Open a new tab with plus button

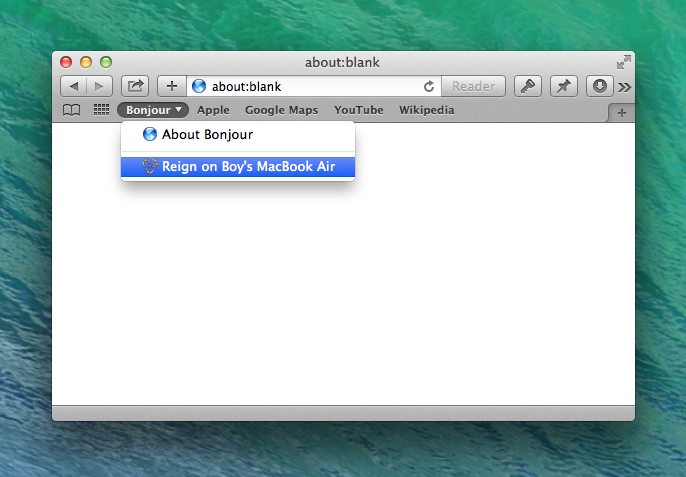[622, 113]
